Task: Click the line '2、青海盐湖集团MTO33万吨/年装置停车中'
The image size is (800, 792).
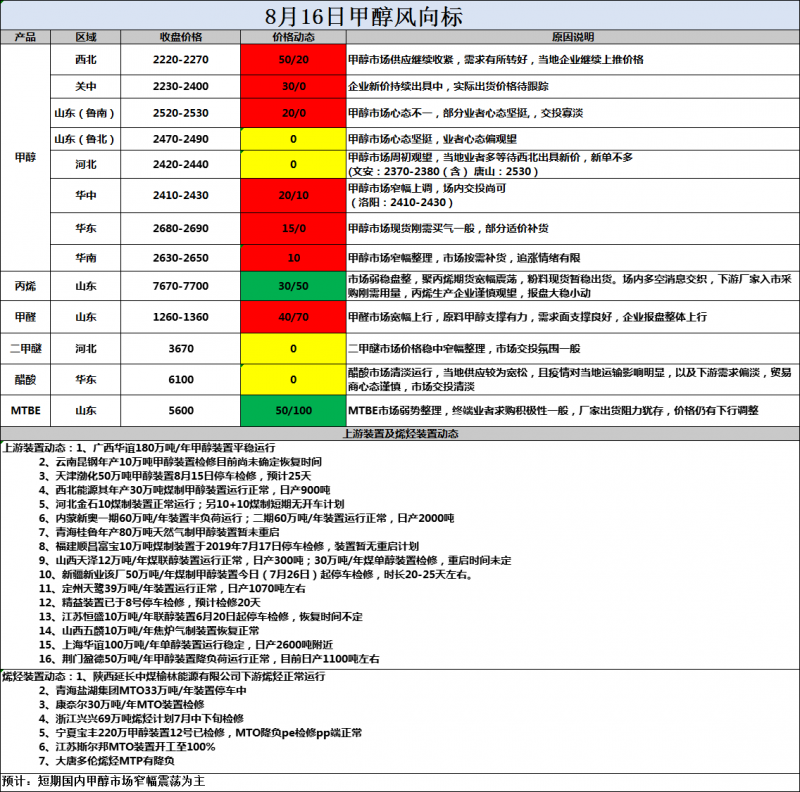Action: (x=143, y=691)
